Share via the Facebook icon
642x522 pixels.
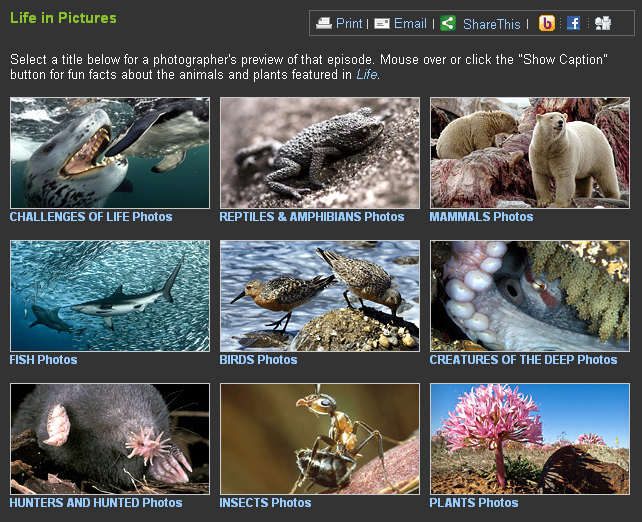click(574, 23)
